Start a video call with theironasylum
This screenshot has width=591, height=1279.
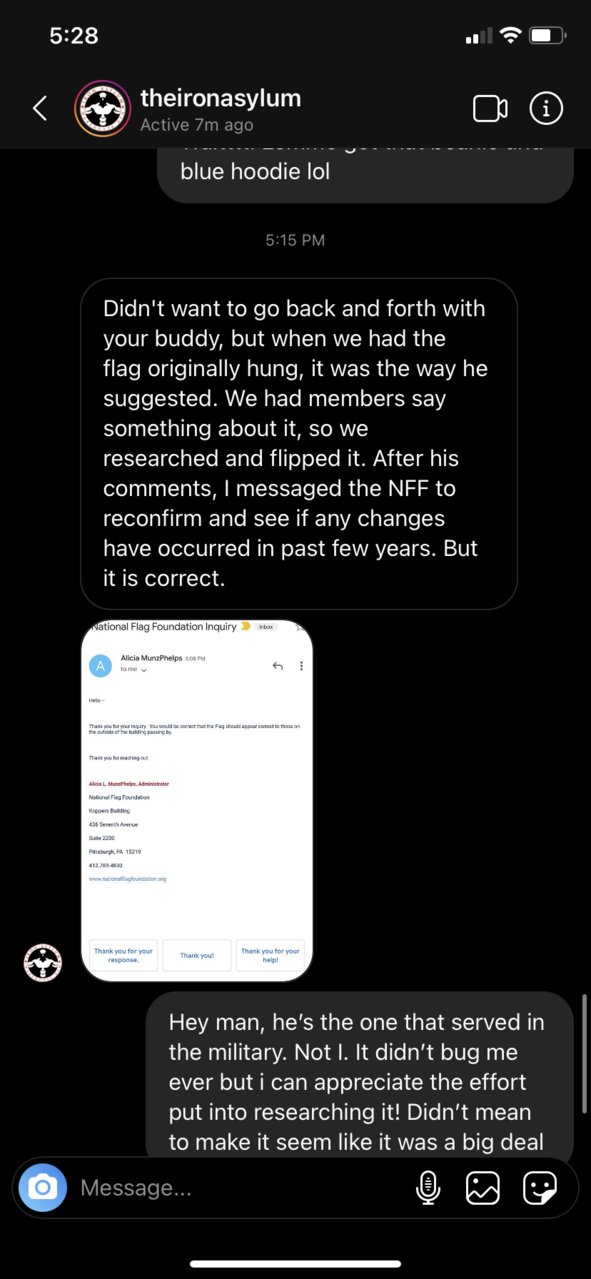(x=490, y=109)
